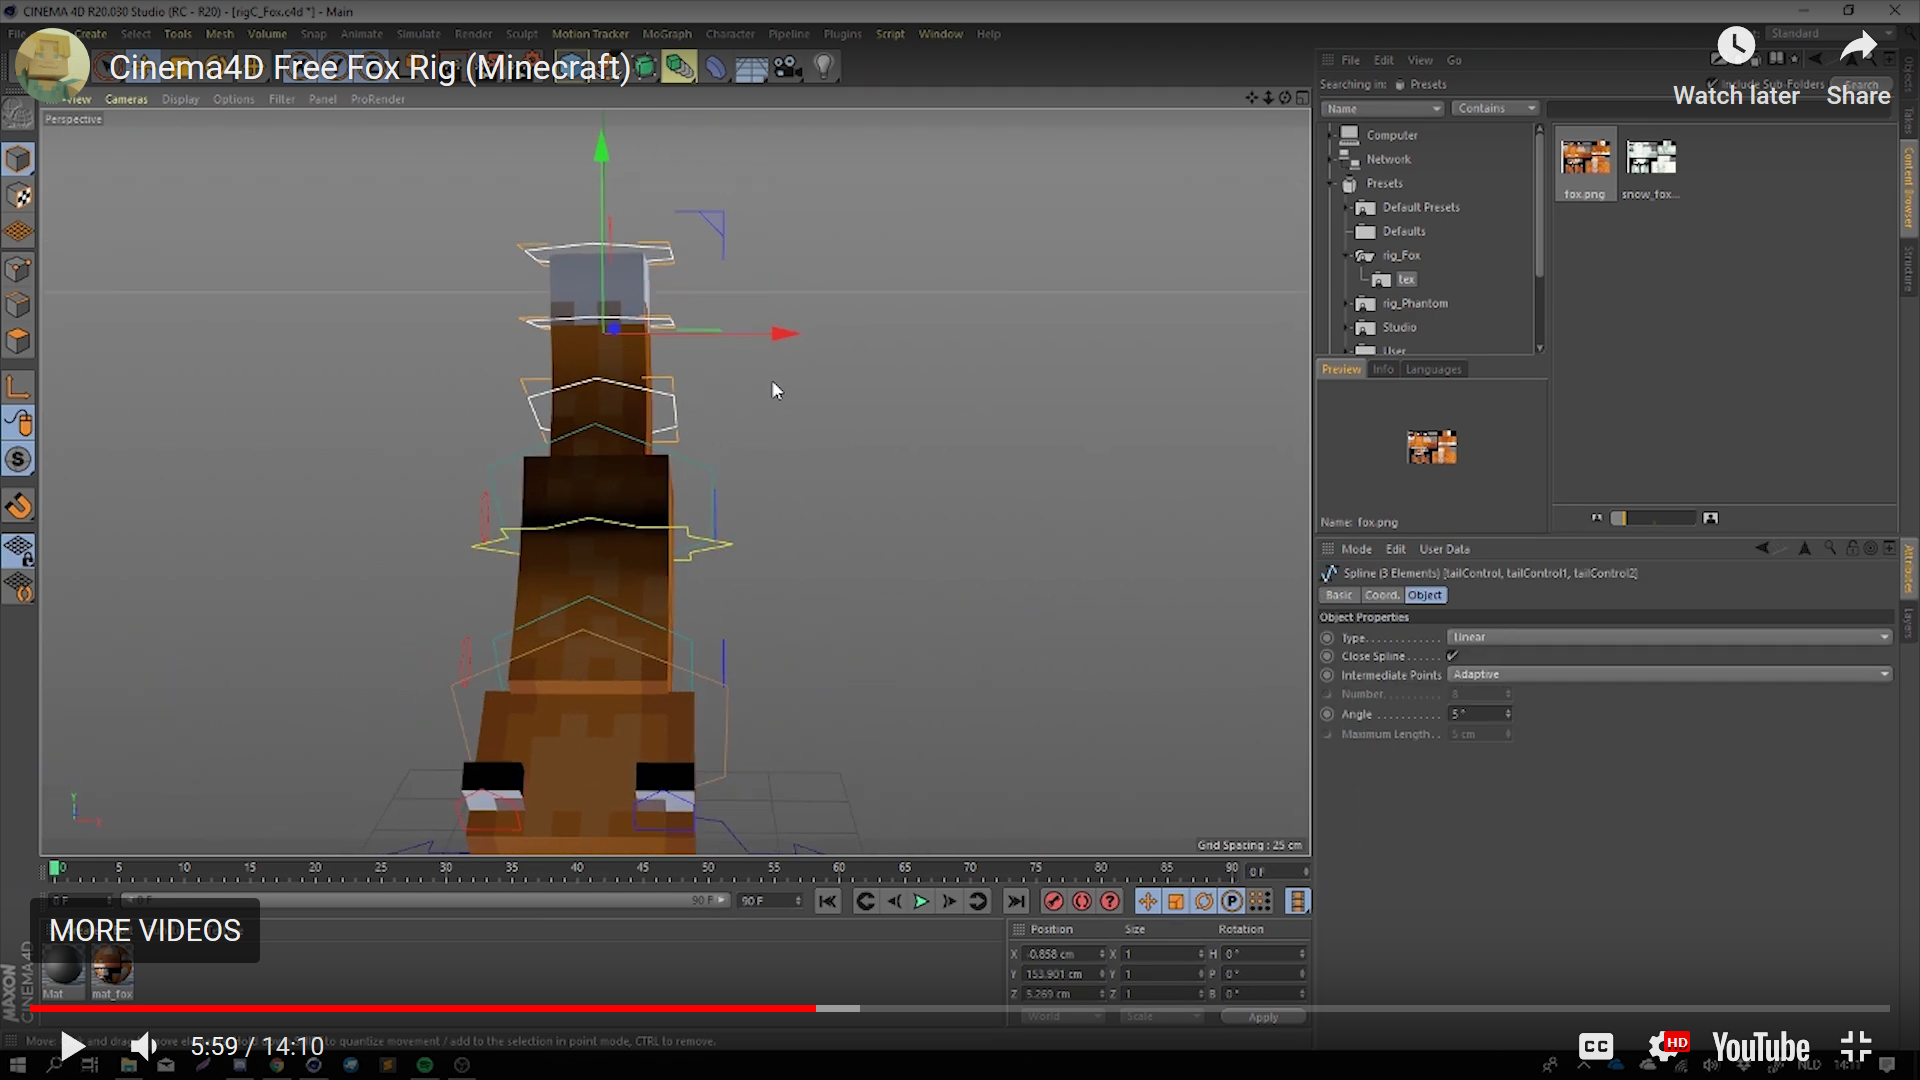Click step to previous frame icon
The image size is (1920, 1080).
tap(894, 901)
